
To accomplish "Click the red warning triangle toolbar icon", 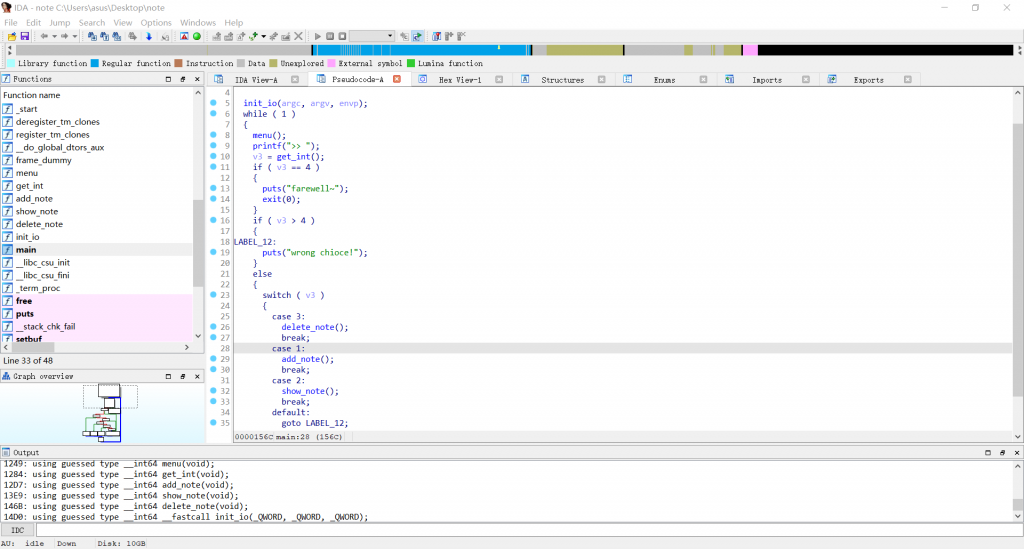I will [x=184, y=36].
